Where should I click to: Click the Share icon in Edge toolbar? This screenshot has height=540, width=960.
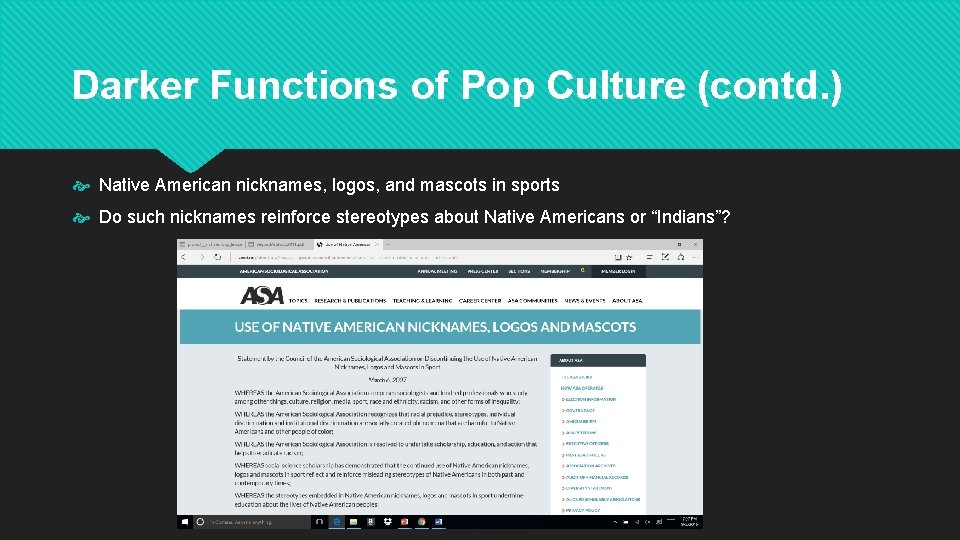[680, 257]
